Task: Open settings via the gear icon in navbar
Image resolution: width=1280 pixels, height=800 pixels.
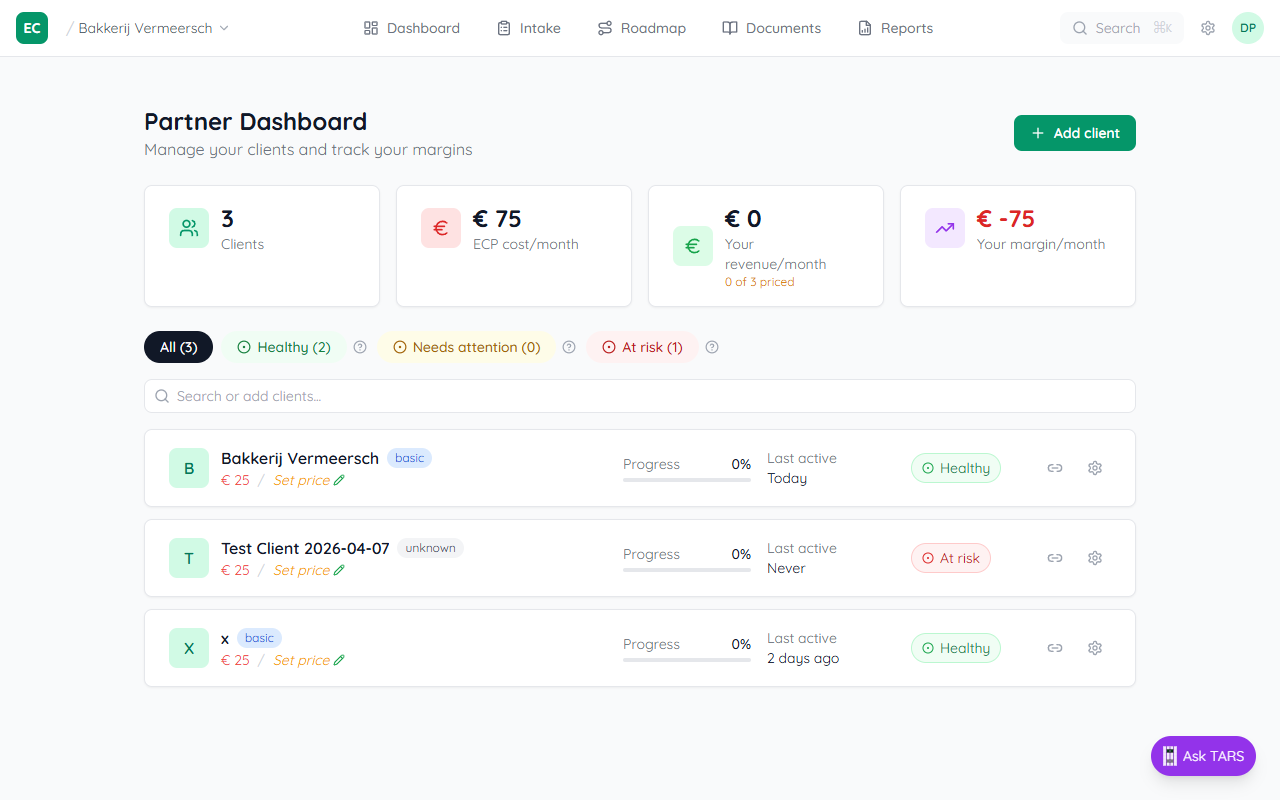Action: [1207, 27]
